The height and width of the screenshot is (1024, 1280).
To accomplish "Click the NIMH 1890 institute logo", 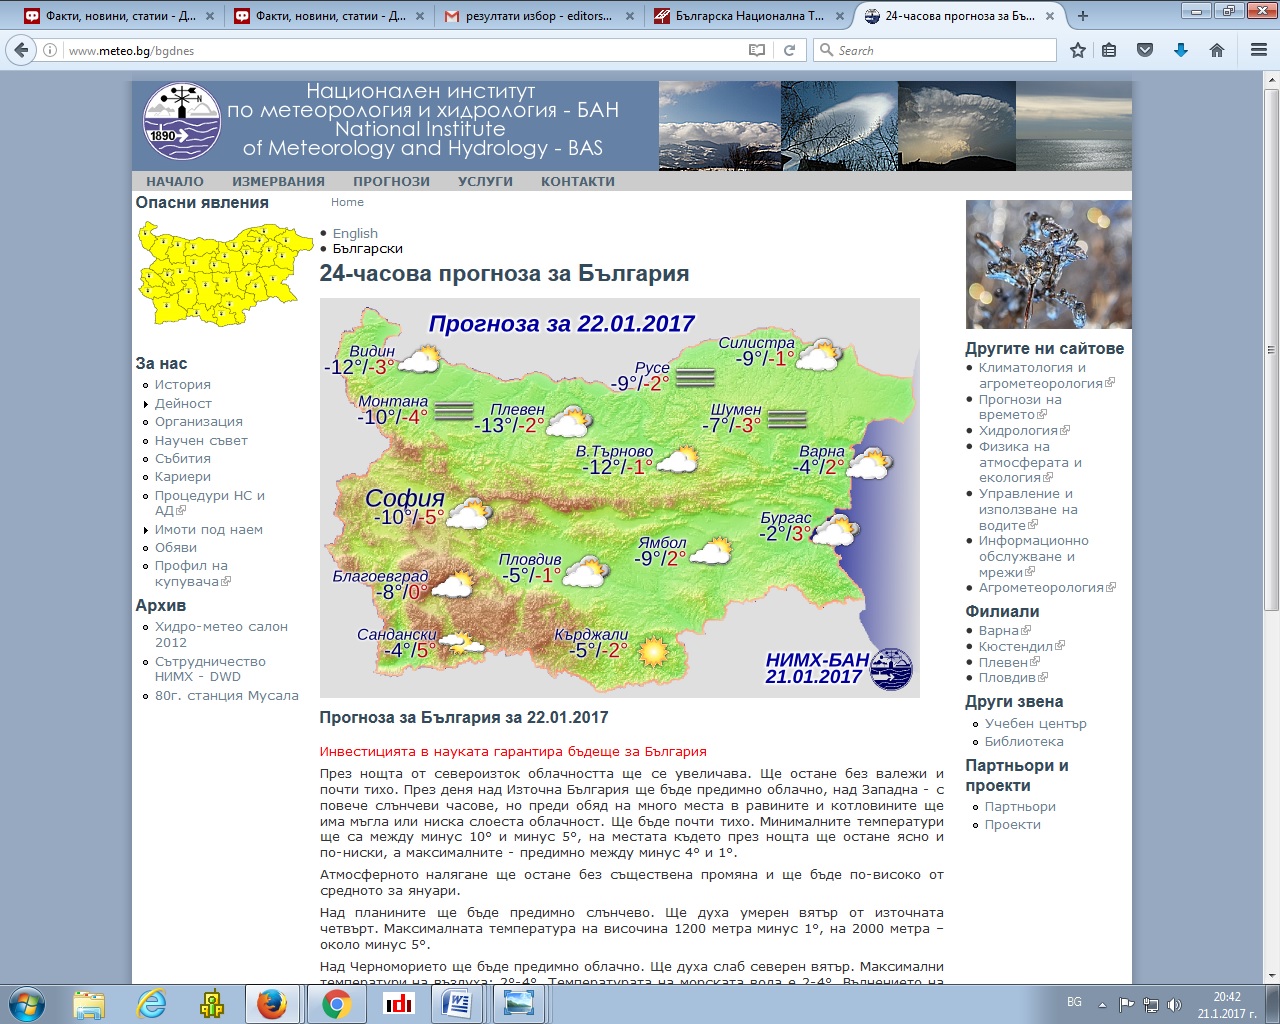I will pyautogui.click(x=182, y=122).
